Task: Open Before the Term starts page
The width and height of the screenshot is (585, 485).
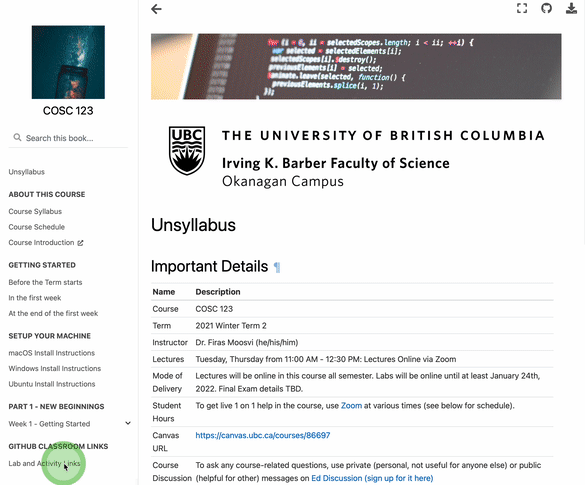Action: pyautogui.click(x=45, y=282)
